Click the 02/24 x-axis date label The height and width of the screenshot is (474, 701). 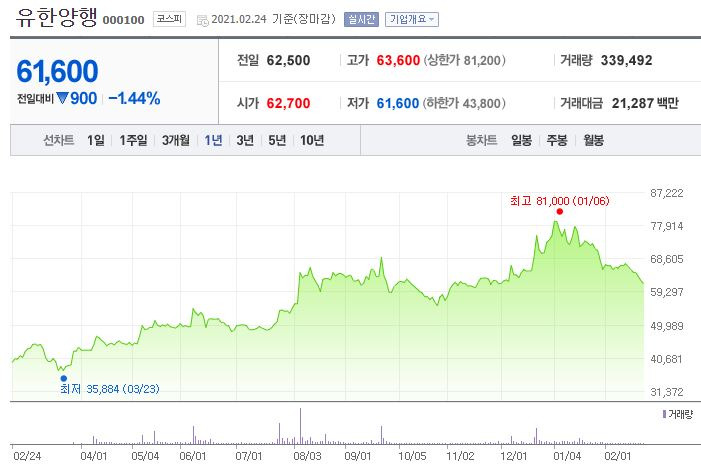27,456
